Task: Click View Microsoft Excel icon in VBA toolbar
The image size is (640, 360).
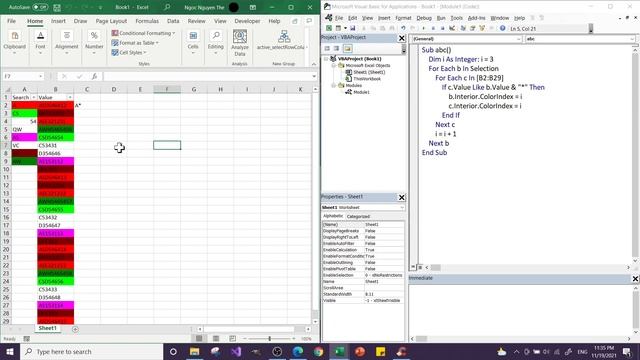Action: (x=329, y=28)
